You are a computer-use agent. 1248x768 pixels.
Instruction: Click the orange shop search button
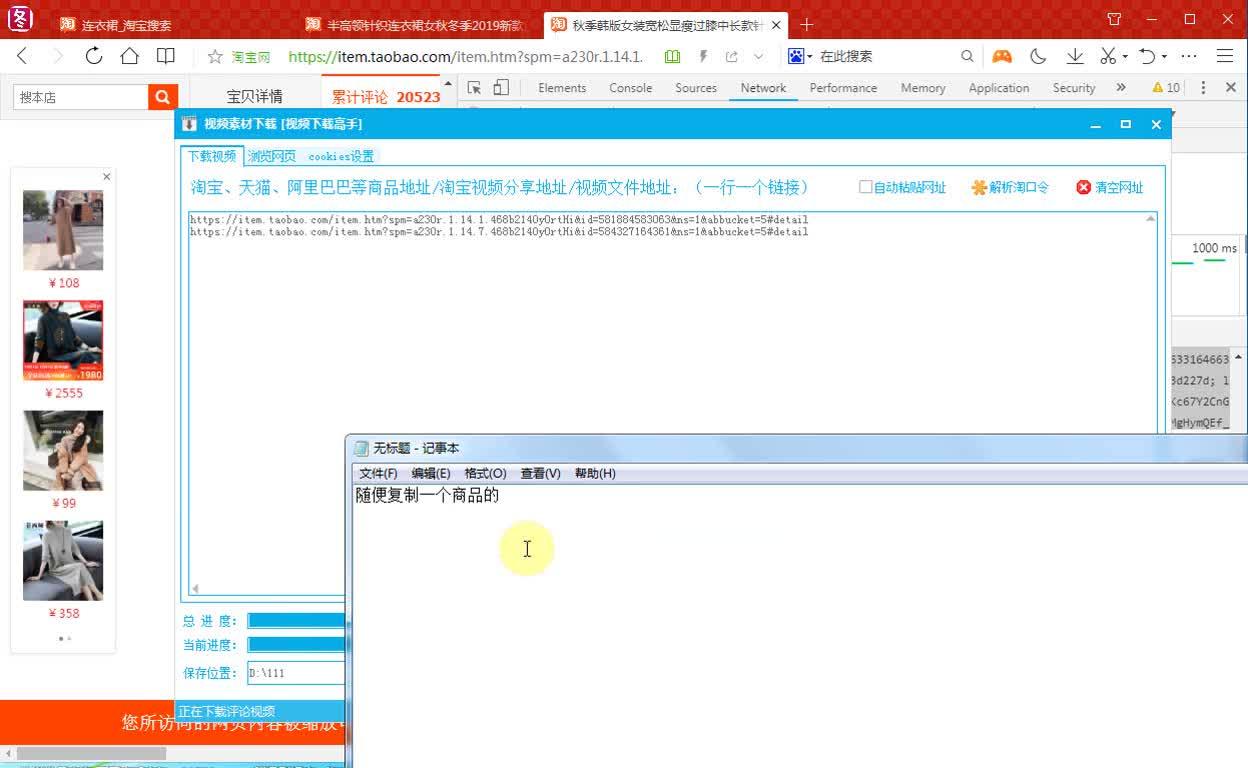(162, 97)
